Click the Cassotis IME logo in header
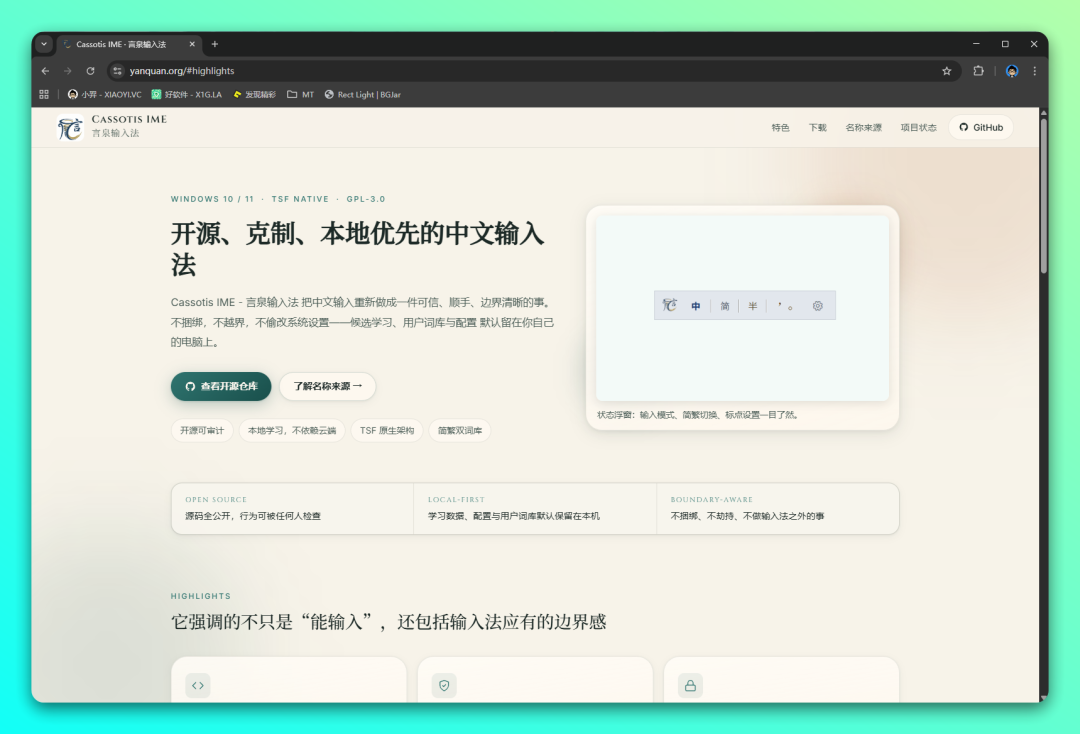The image size is (1080, 734). click(70, 127)
